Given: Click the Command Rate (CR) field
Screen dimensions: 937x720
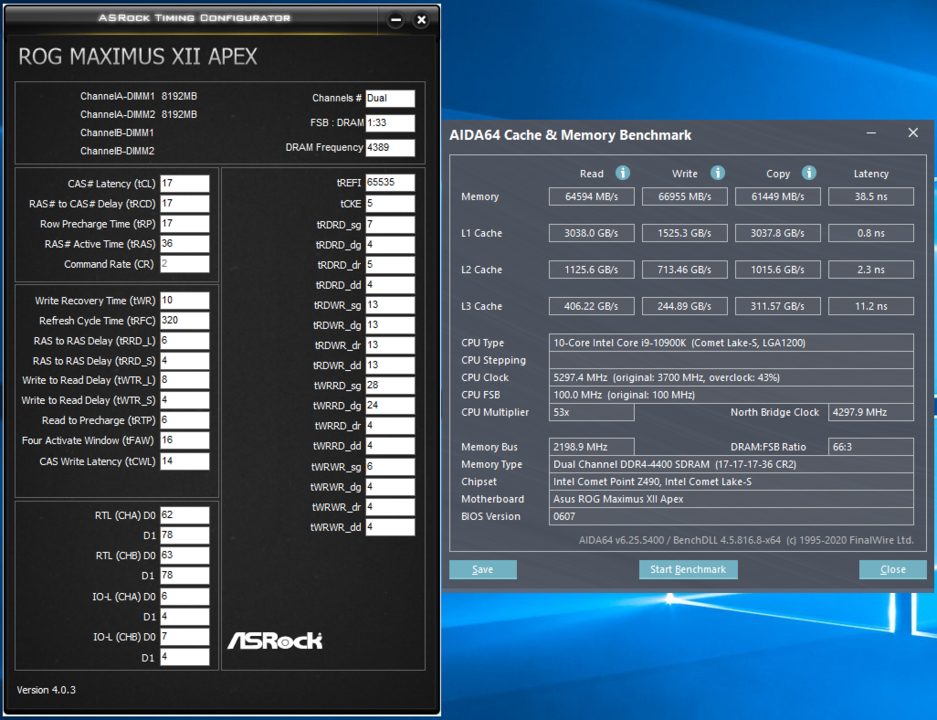Looking at the screenshot, I should (x=184, y=264).
